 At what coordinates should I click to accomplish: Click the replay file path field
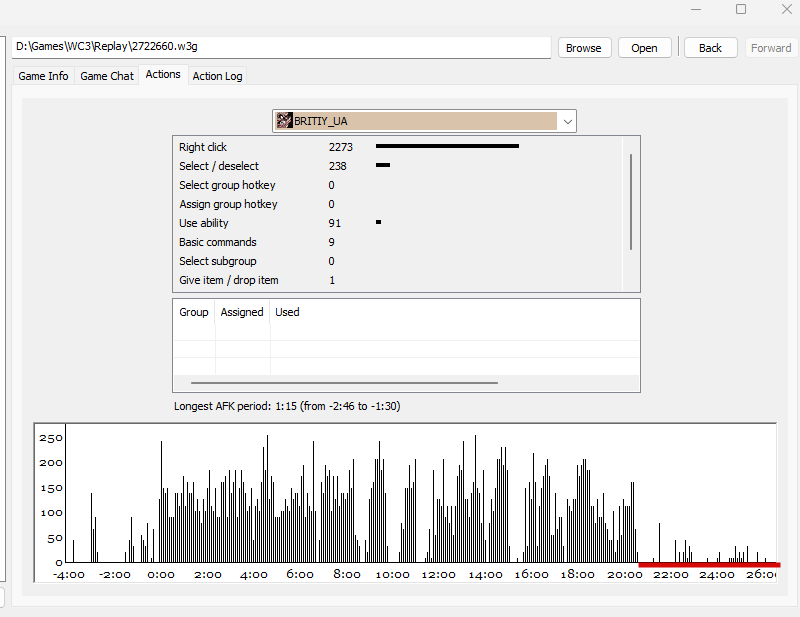(281, 47)
